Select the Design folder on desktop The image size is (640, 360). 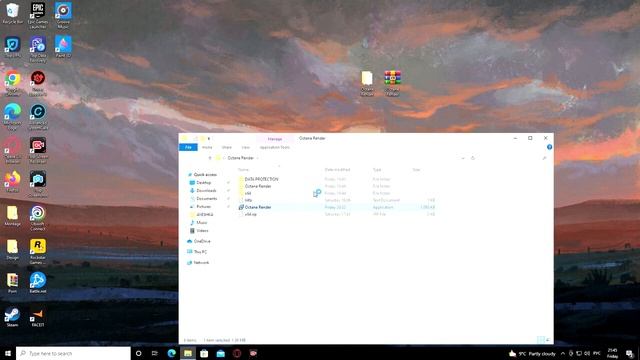pos(12,249)
